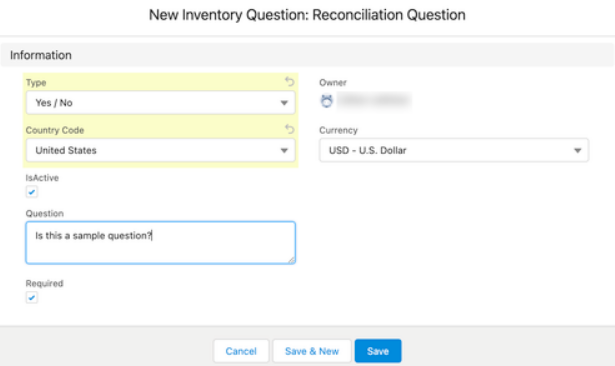
Task: Click the Type dropdown arrow
Action: [x=284, y=103]
